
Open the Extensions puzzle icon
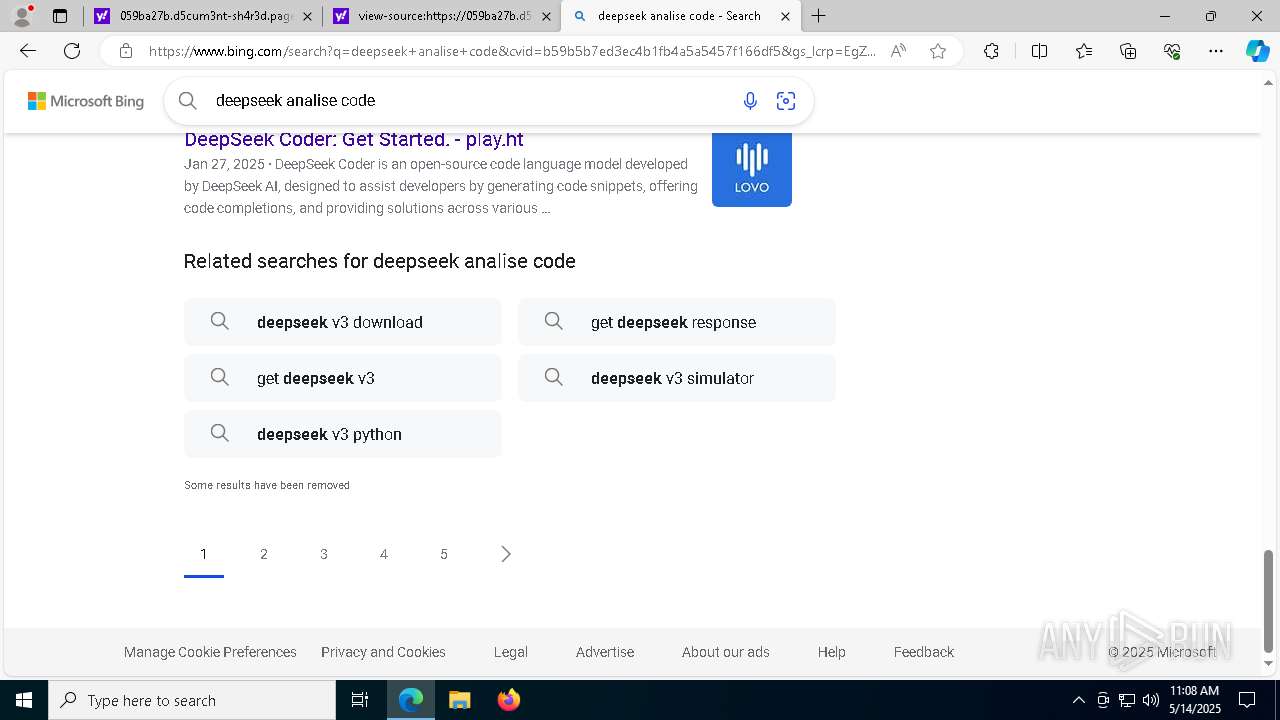tap(991, 51)
